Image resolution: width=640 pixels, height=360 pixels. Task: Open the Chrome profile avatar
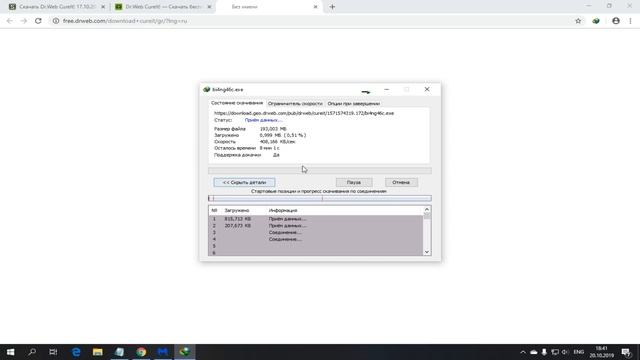(x=616, y=21)
